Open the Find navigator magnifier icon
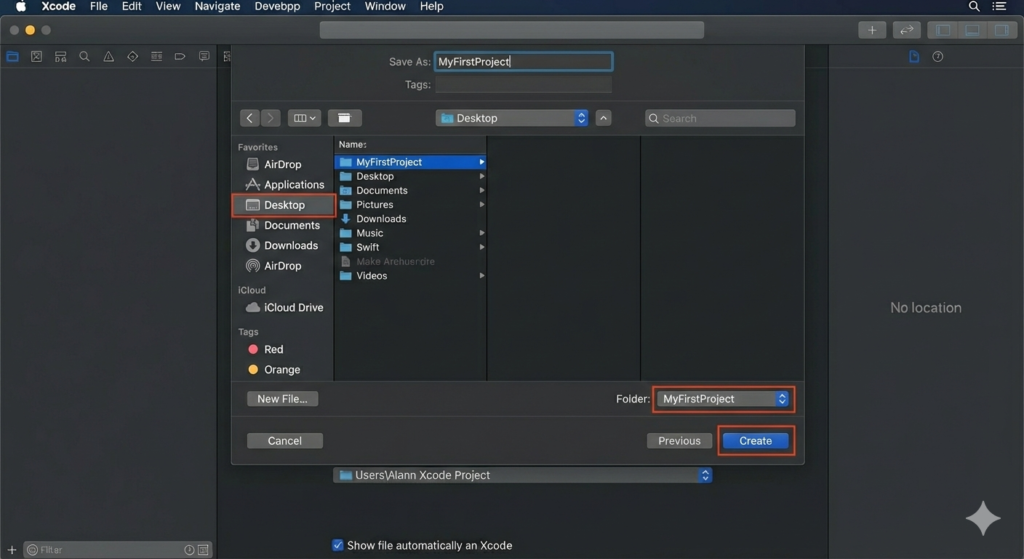Image resolution: width=1024 pixels, height=559 pixels. (84, 57)
